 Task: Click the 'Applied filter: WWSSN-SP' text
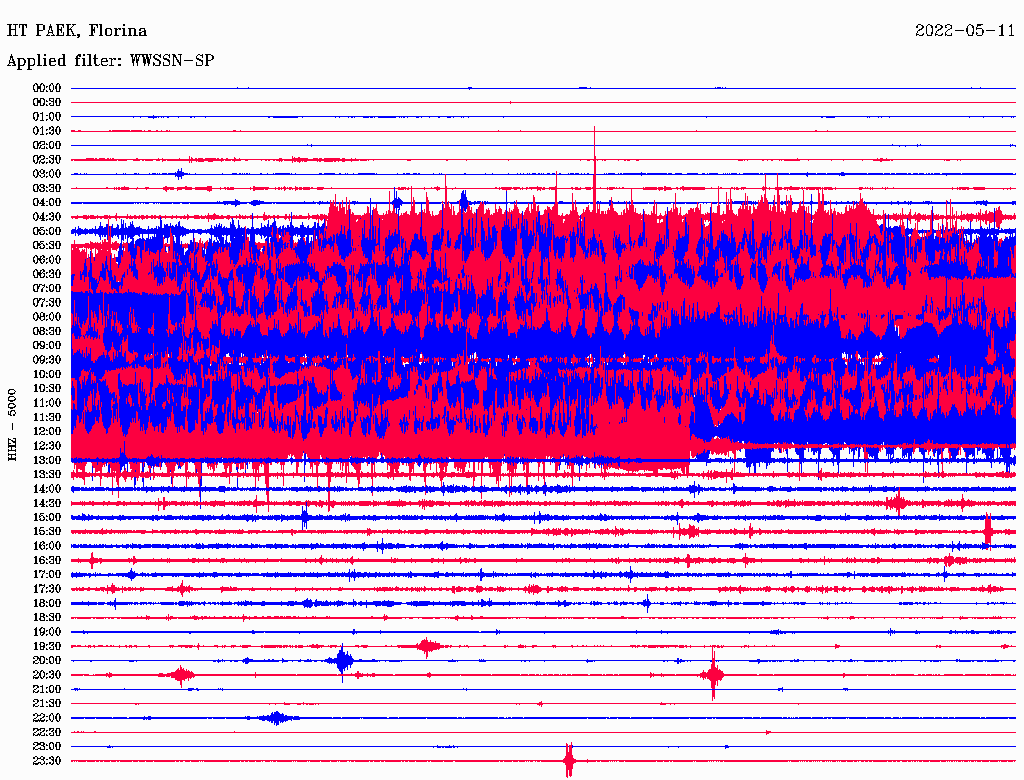point(110,61)
